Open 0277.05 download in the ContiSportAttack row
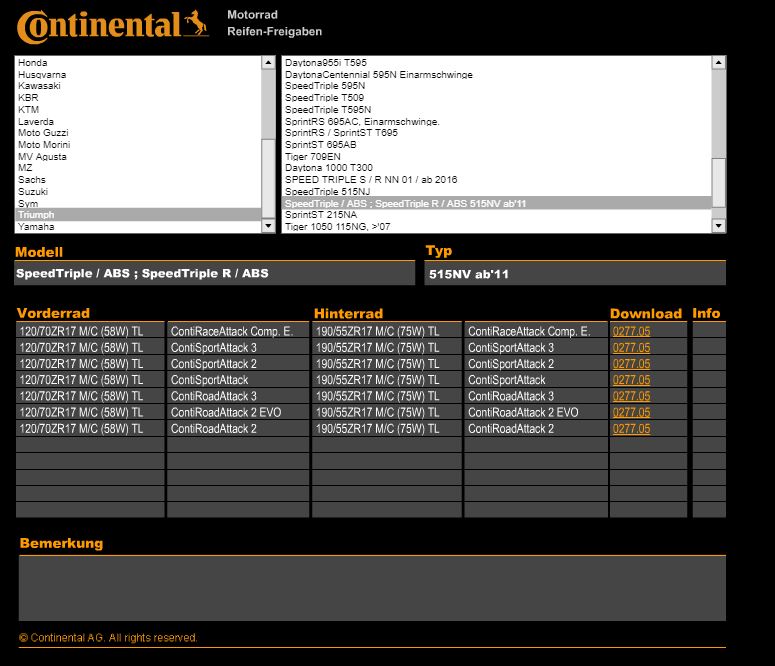The image size is (775, 666). 631,380
